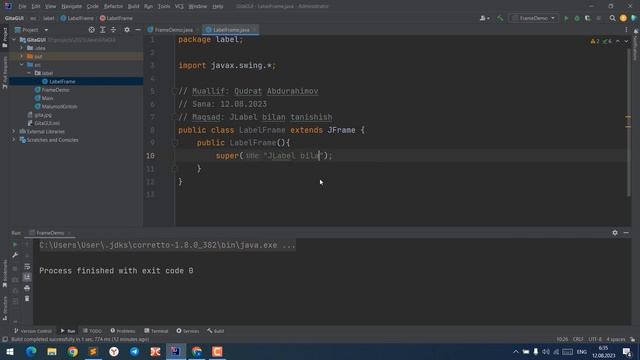Image resolution: width=640 pixels, height=360 pixels.
Task: Open the VCS menu
Action: pyautogui.click(x=179, y=7)
